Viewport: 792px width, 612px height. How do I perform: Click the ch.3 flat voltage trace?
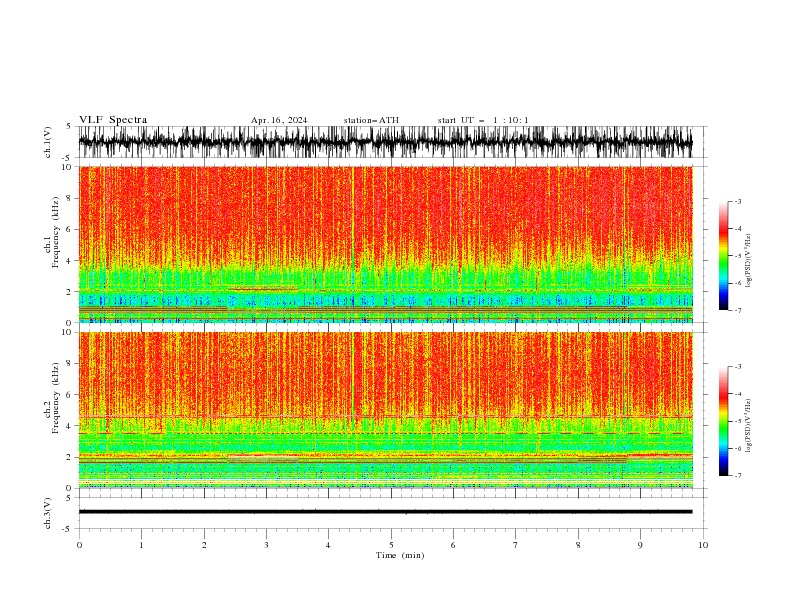tap(385, 512)
